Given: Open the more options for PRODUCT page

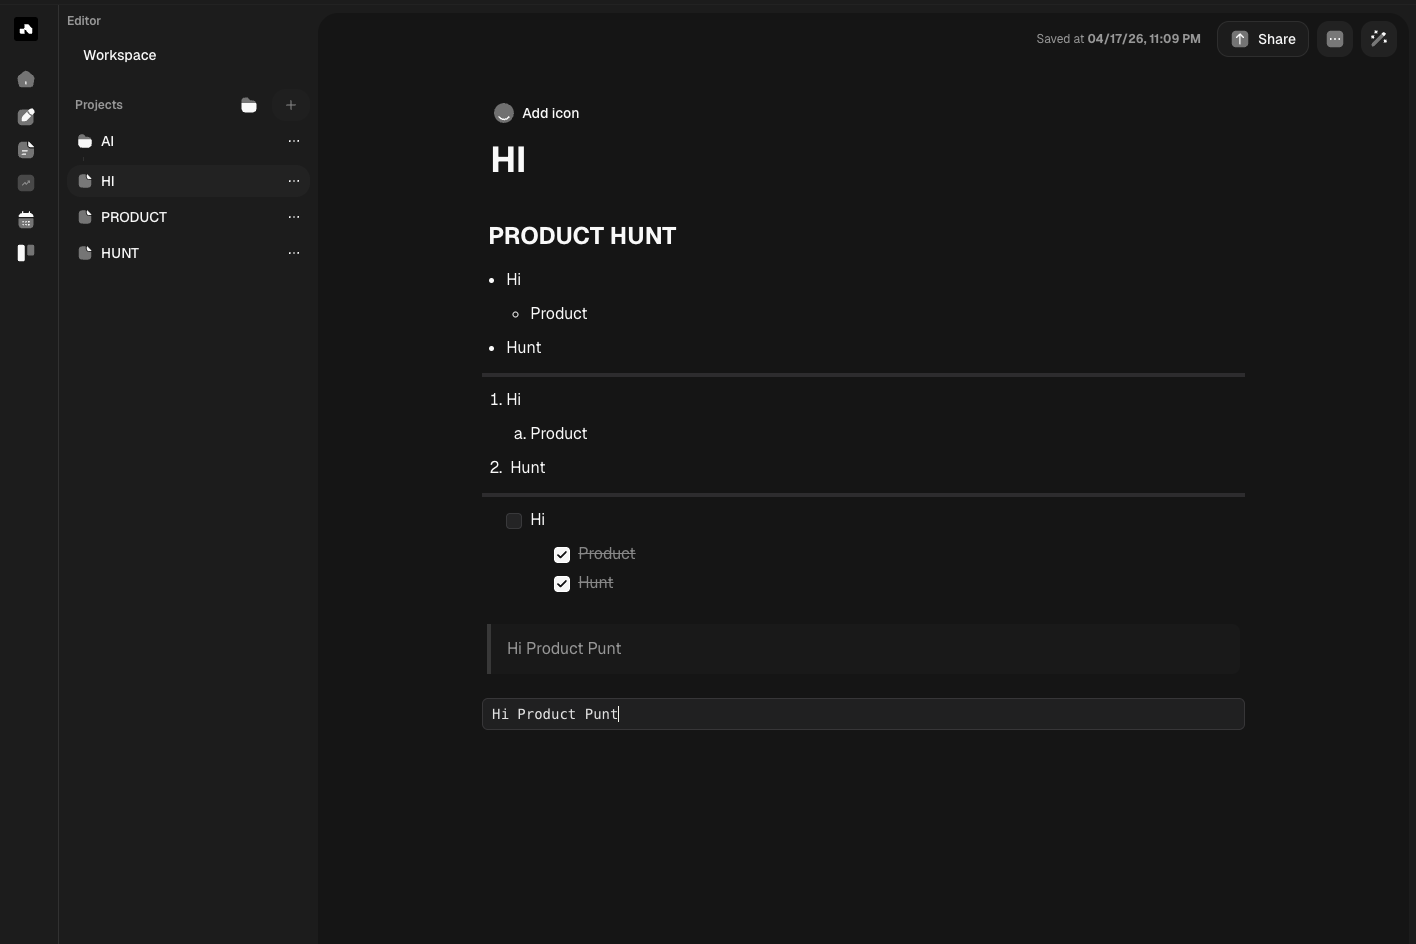Looking at the screenshot, I should coord(294,217).
